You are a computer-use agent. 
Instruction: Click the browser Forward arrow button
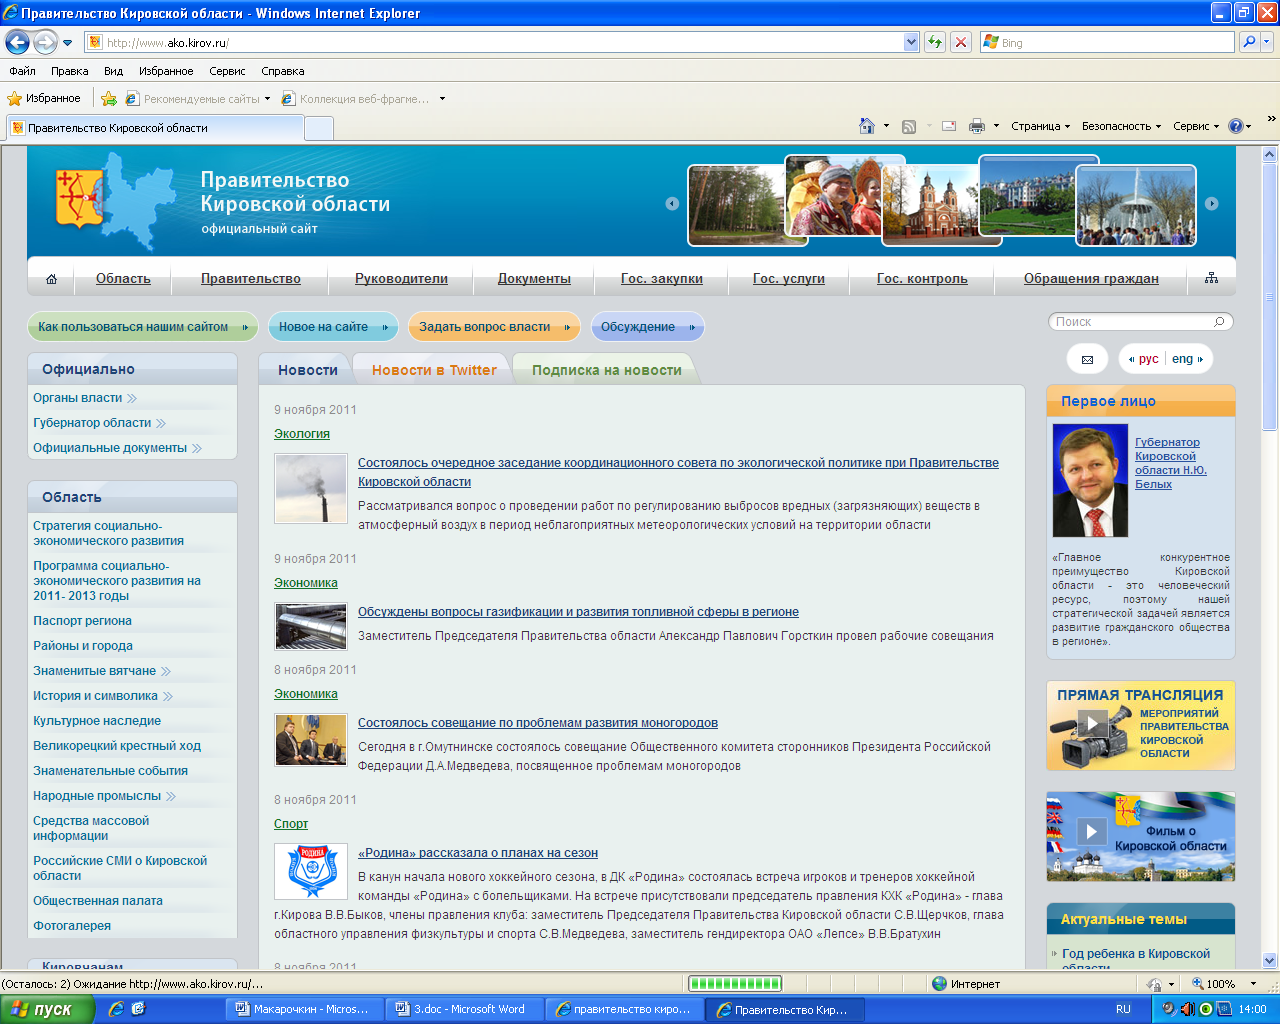(x=45, y=42)
